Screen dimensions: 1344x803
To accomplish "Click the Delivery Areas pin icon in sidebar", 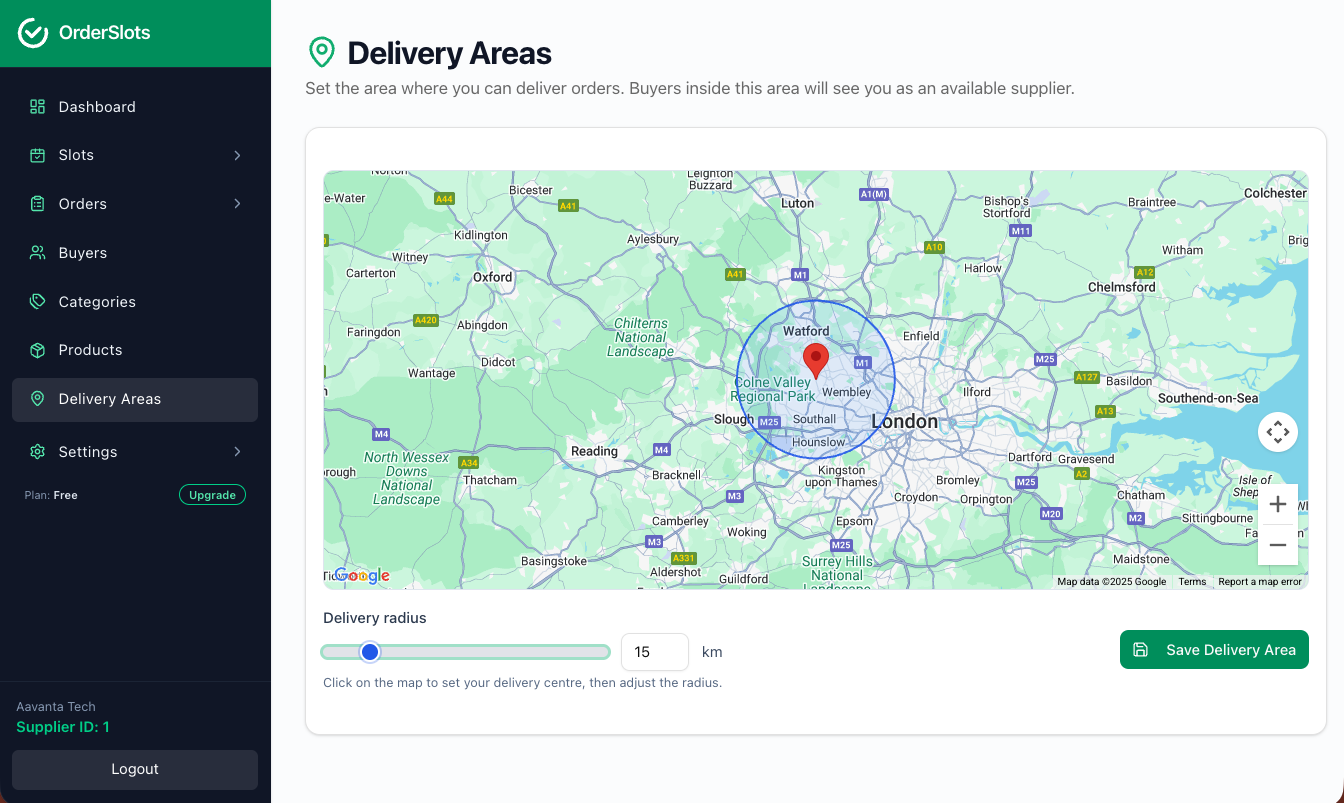I will (x=38, y=399).
